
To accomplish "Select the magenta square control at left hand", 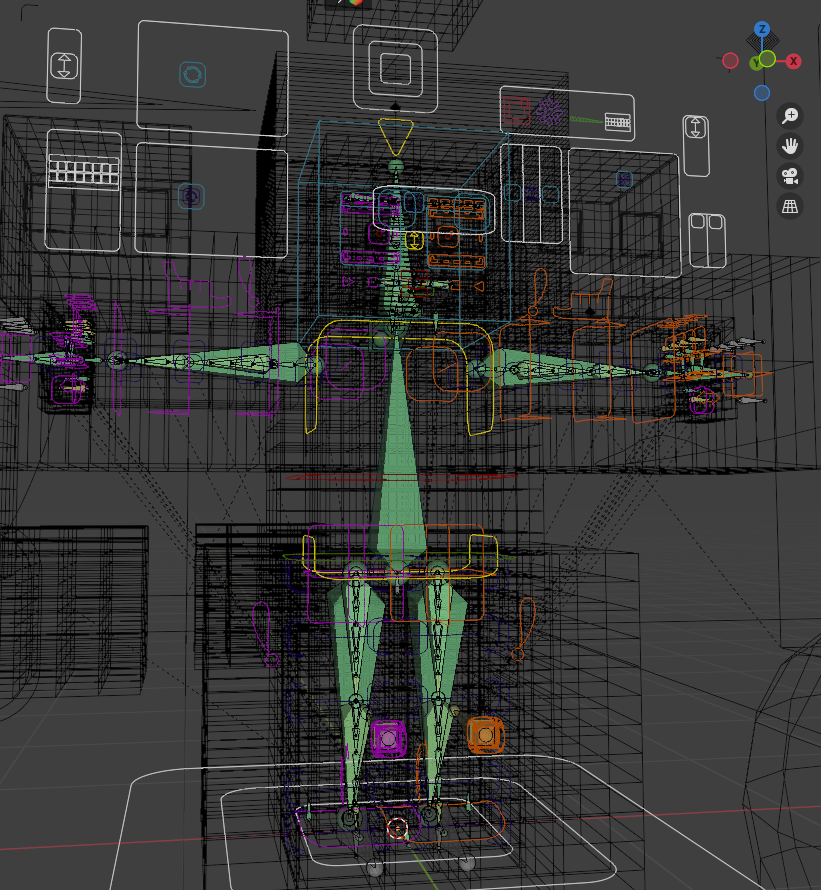I will pos(67,389).
